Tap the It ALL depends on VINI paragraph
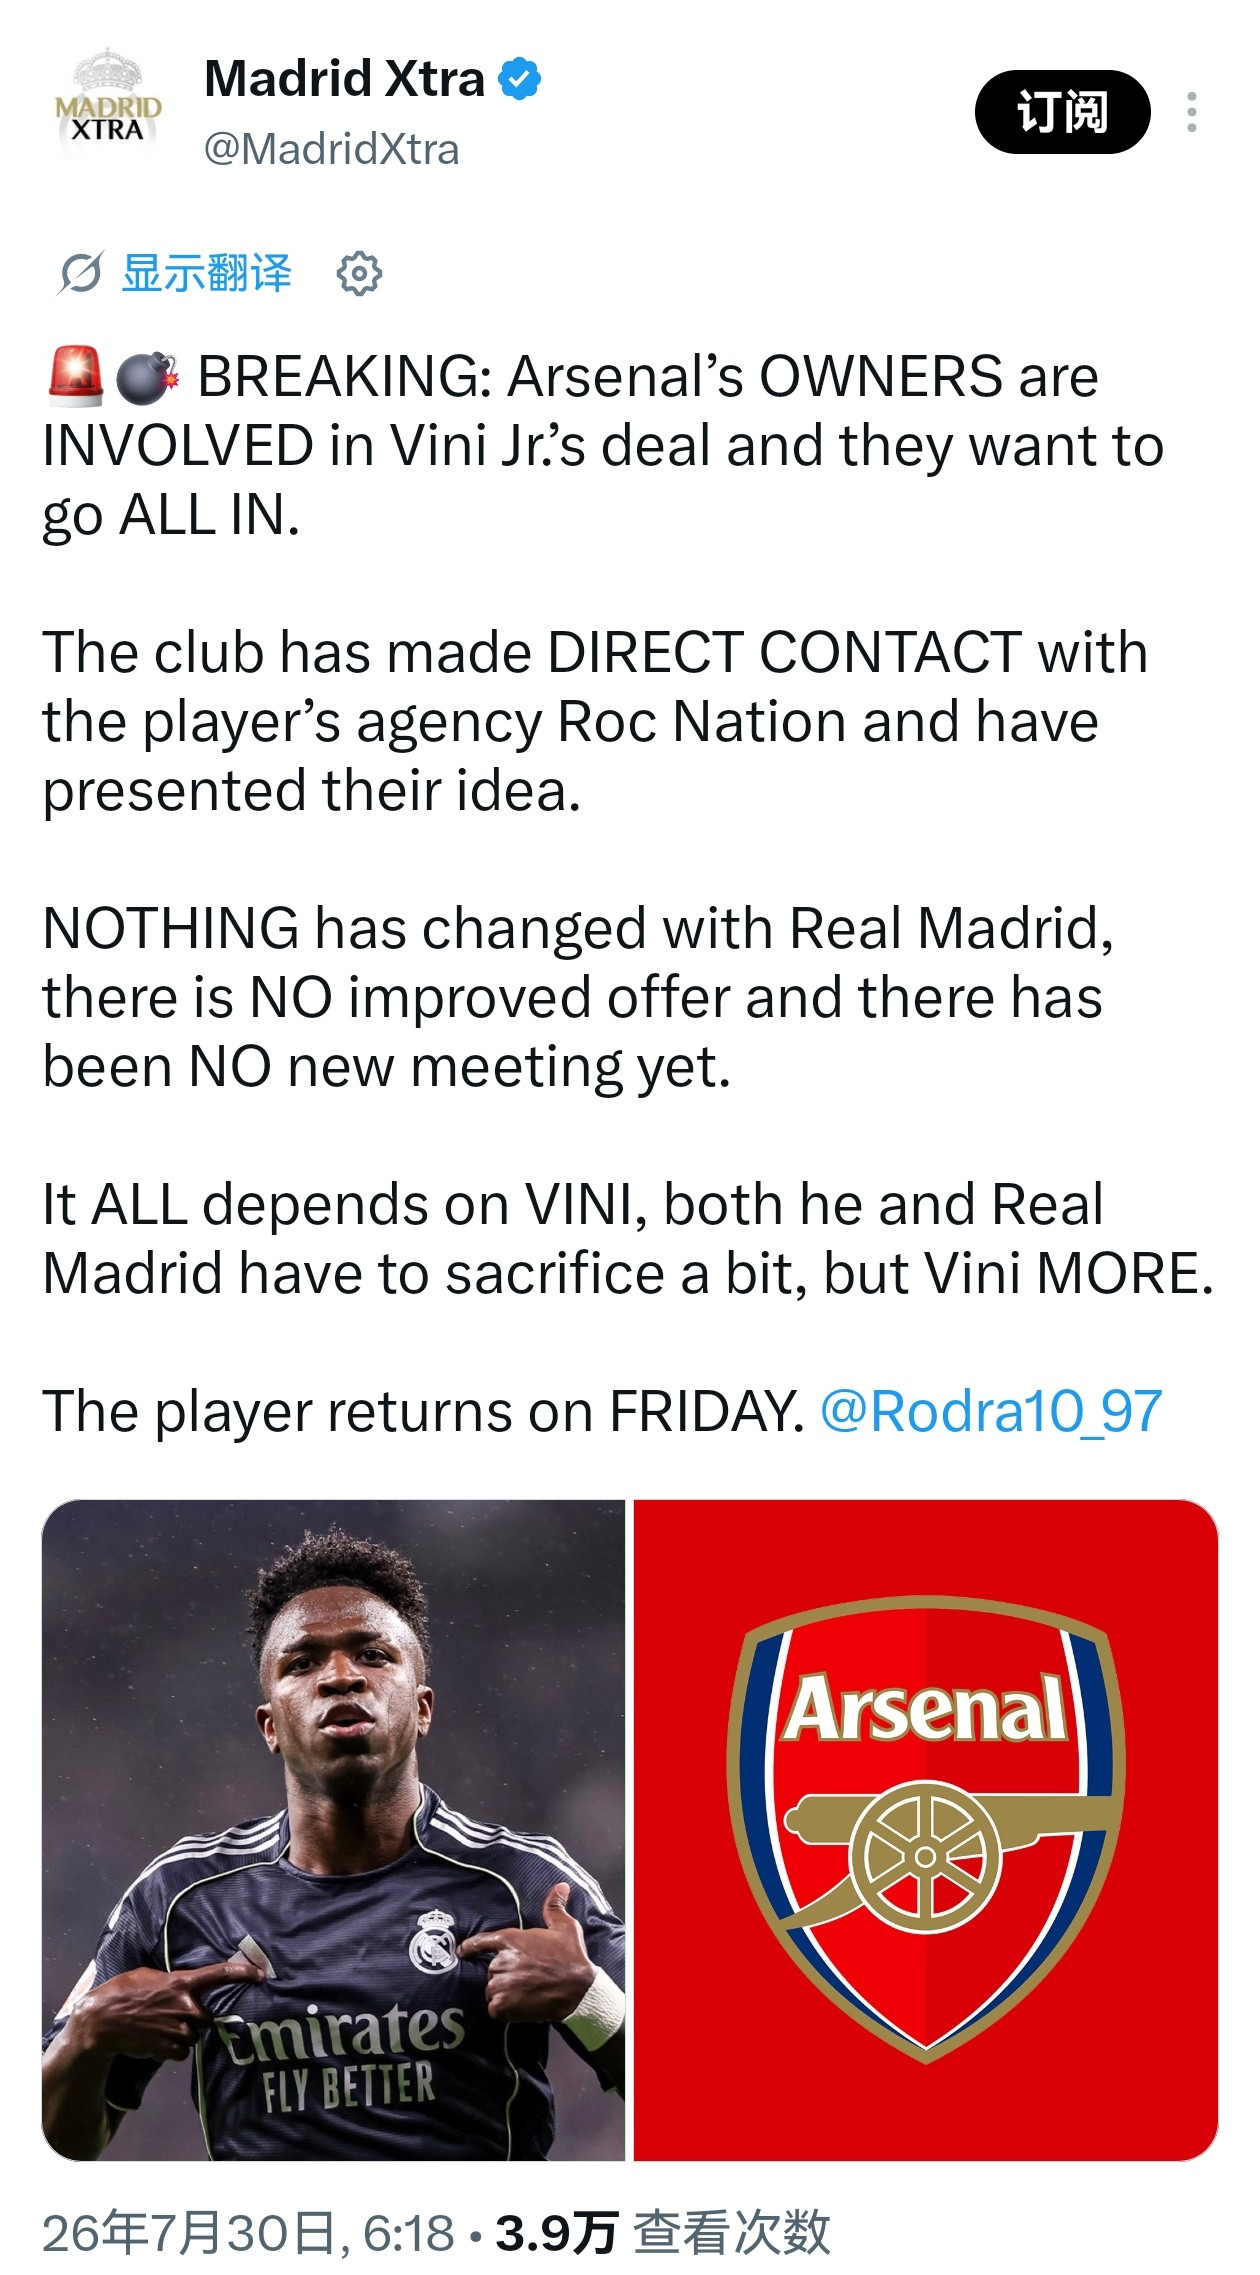This screenshot has height=2275, width=1260. tap(628, 1239)
